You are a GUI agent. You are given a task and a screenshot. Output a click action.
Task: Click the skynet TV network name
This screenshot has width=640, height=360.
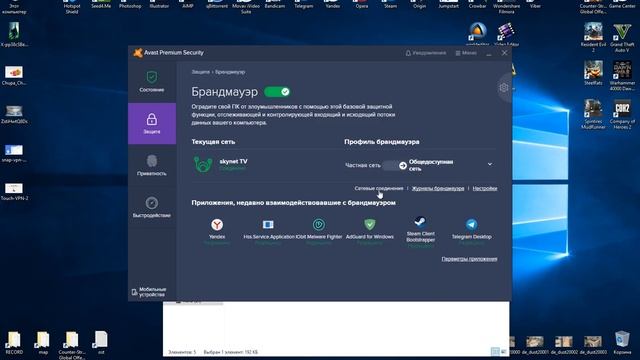(233, 162)
